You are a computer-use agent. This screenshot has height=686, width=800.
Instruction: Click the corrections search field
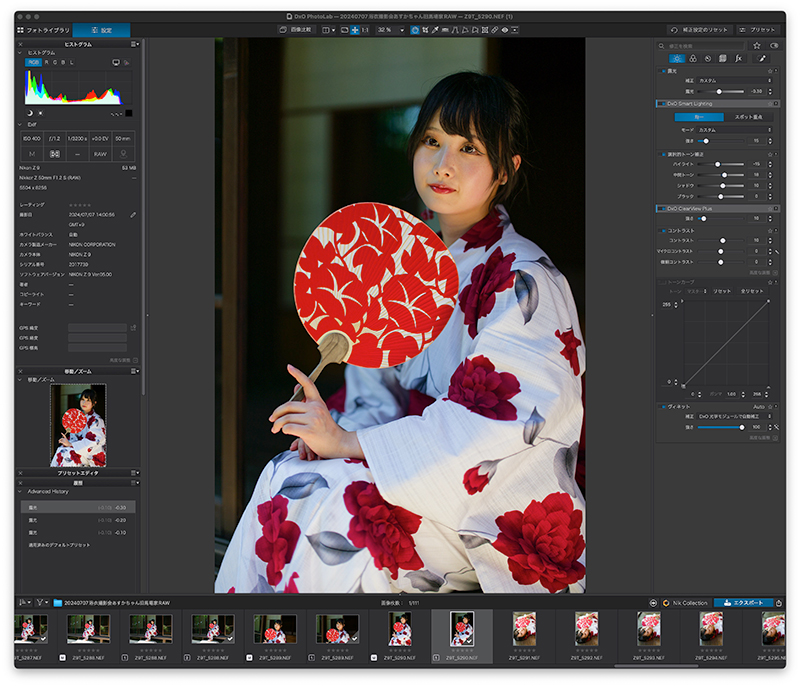click(x=704, y=46)
